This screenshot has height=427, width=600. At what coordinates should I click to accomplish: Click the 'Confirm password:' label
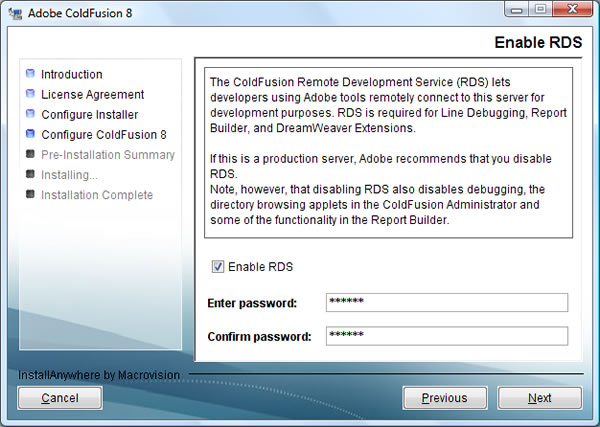pyautogui.click(x=259, y=336)
